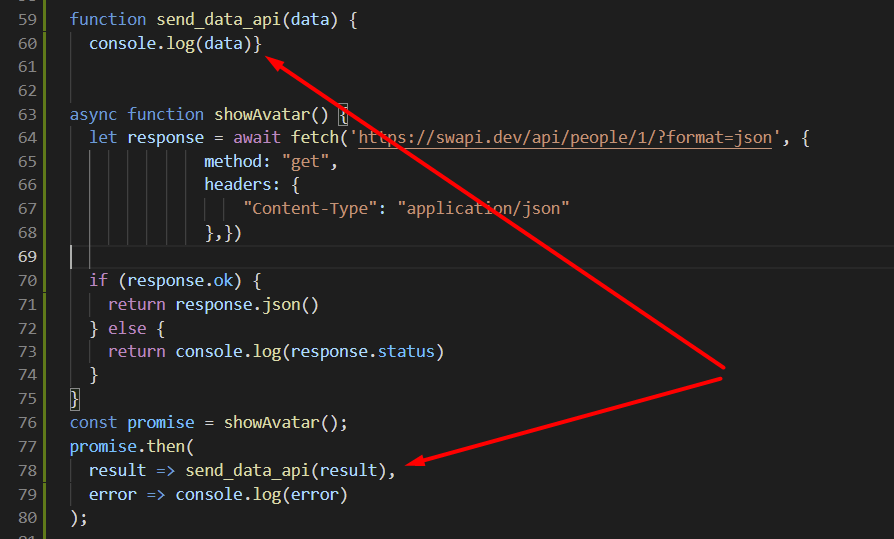Click the "application/json" string on line 67
Image resolution: width=894 pixels, height=539 pixels.
[483, 209]
